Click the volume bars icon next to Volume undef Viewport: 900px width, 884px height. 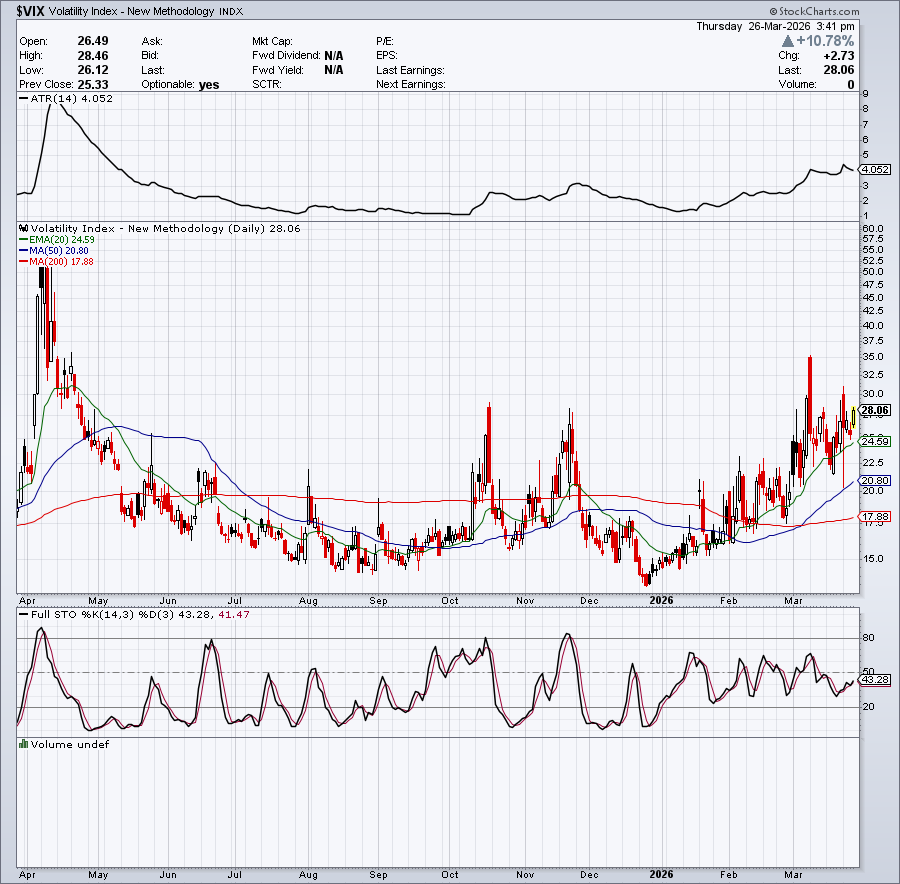click(x=24, y=744)
